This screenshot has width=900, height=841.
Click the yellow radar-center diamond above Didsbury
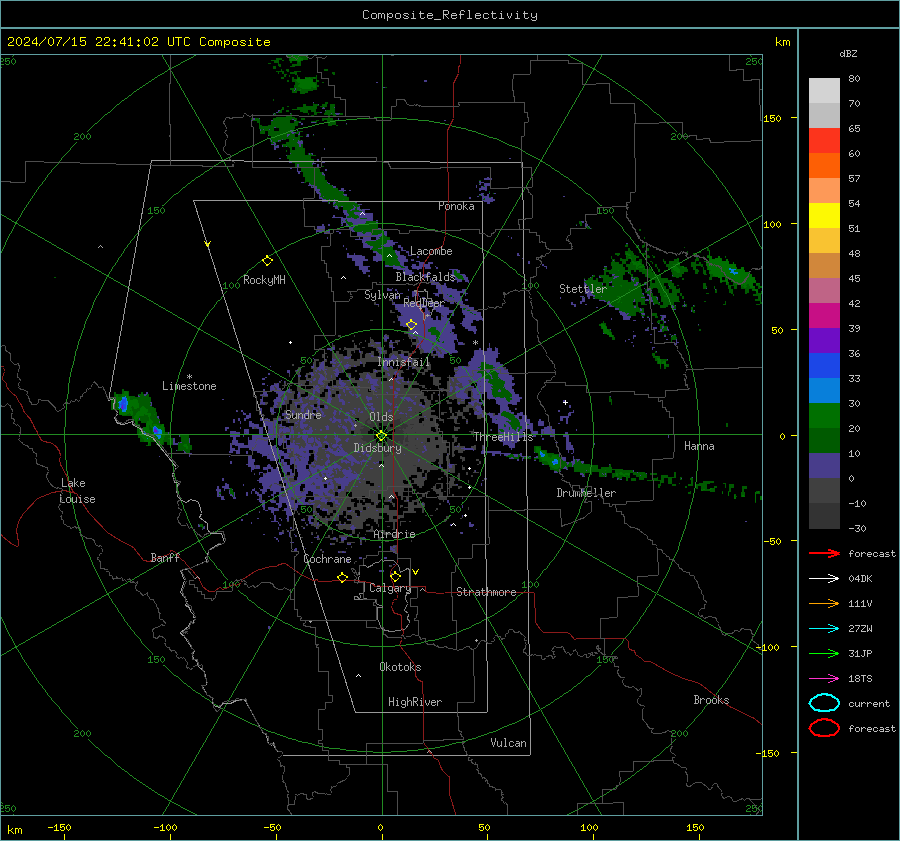[381, 436]
